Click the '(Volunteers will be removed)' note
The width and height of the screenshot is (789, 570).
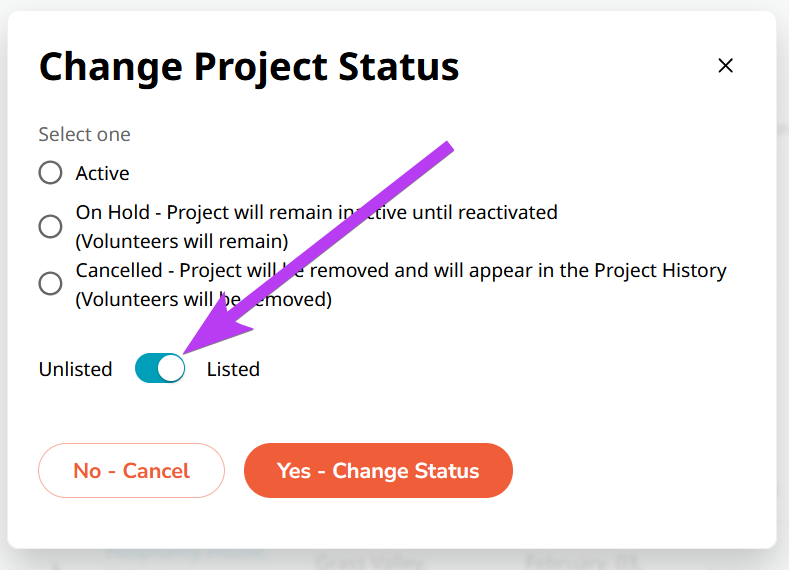point(204,299)
